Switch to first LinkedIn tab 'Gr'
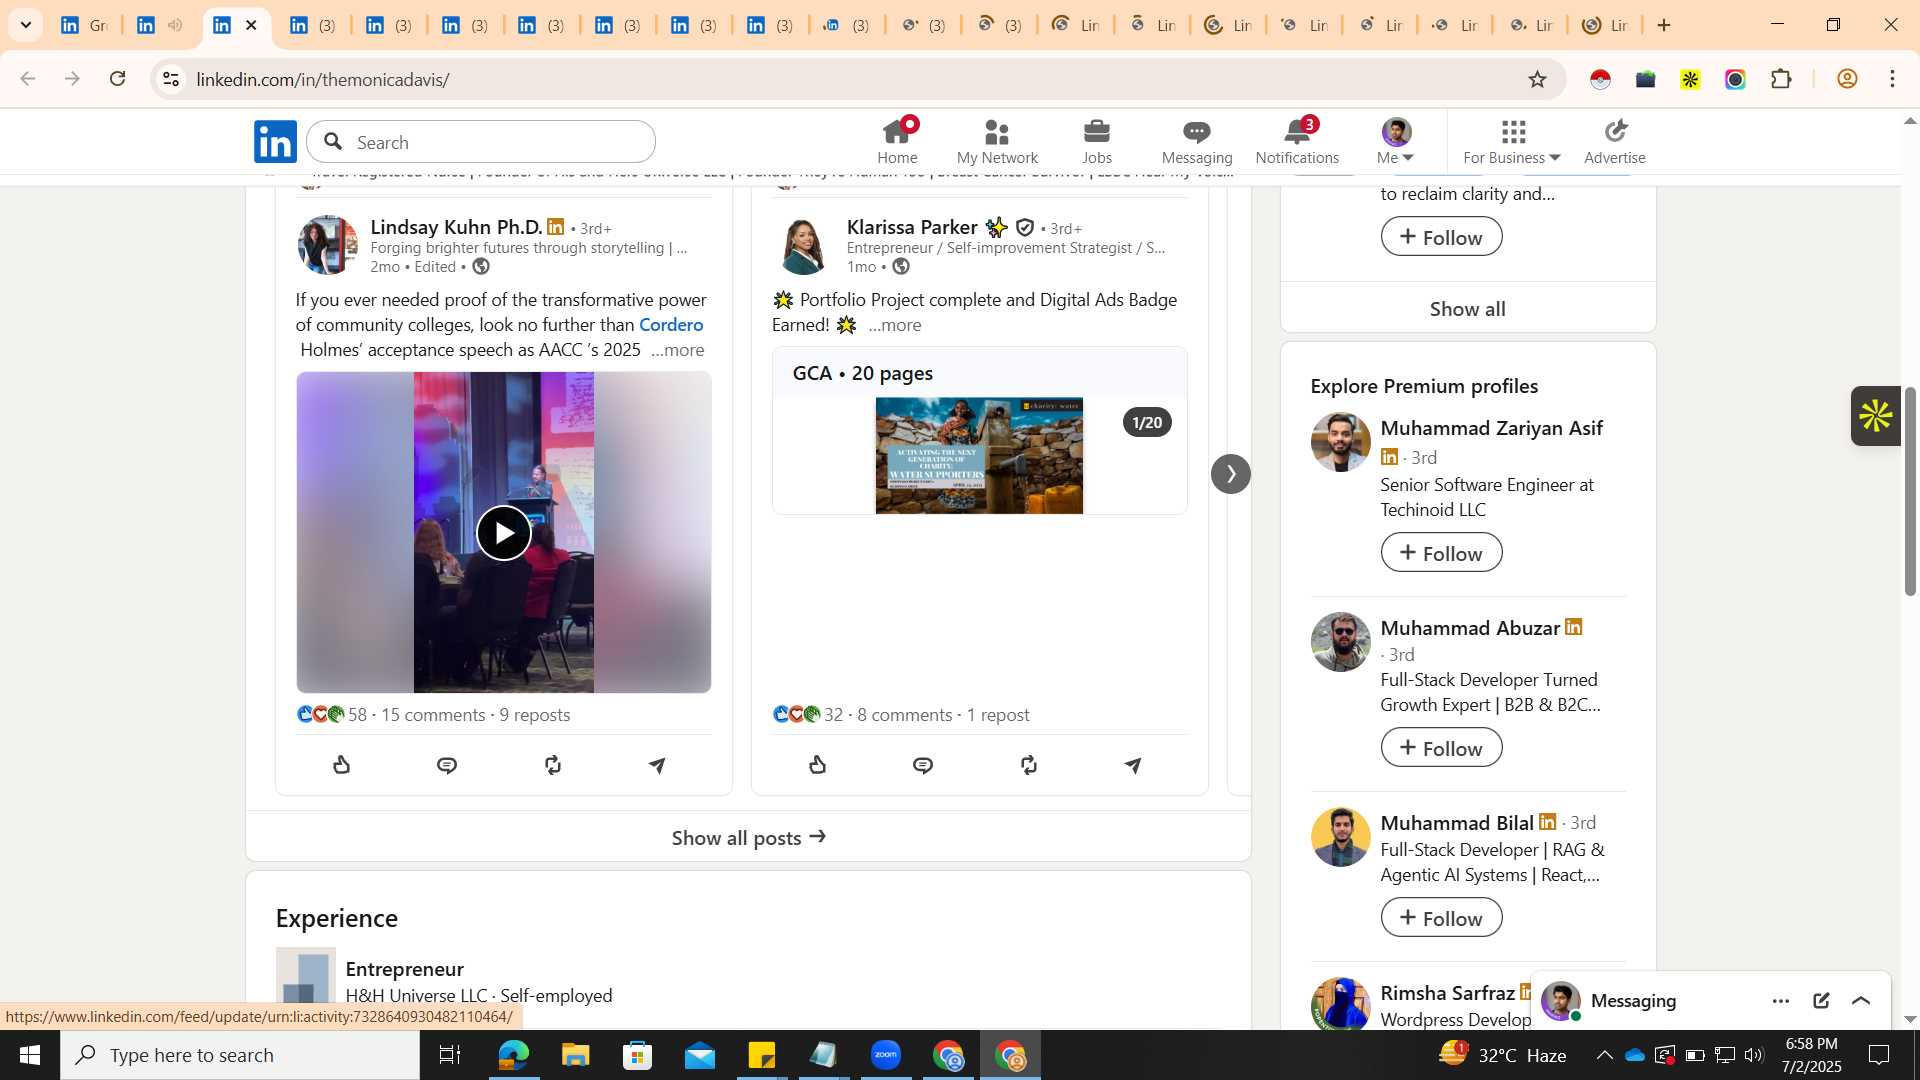1920x1080 pixels. pos(84,25)
